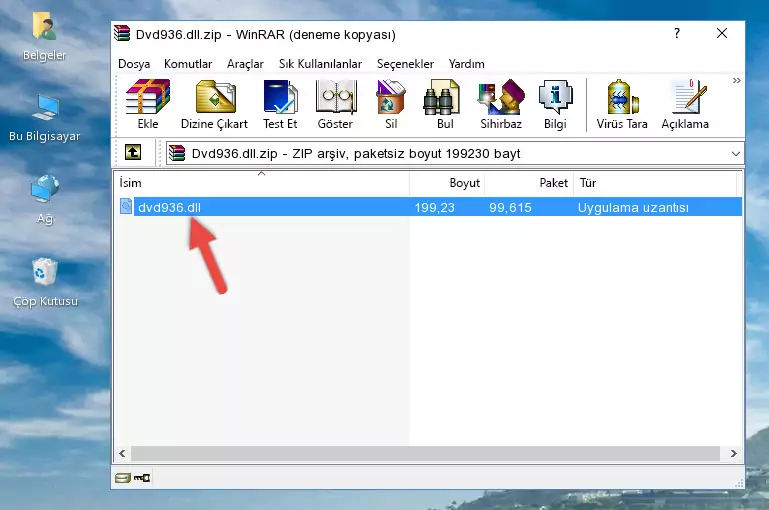The height and width of the screenshot is (510, 769).
Task: Select the Ağ network desktop icon
Action: click(45, 199)
